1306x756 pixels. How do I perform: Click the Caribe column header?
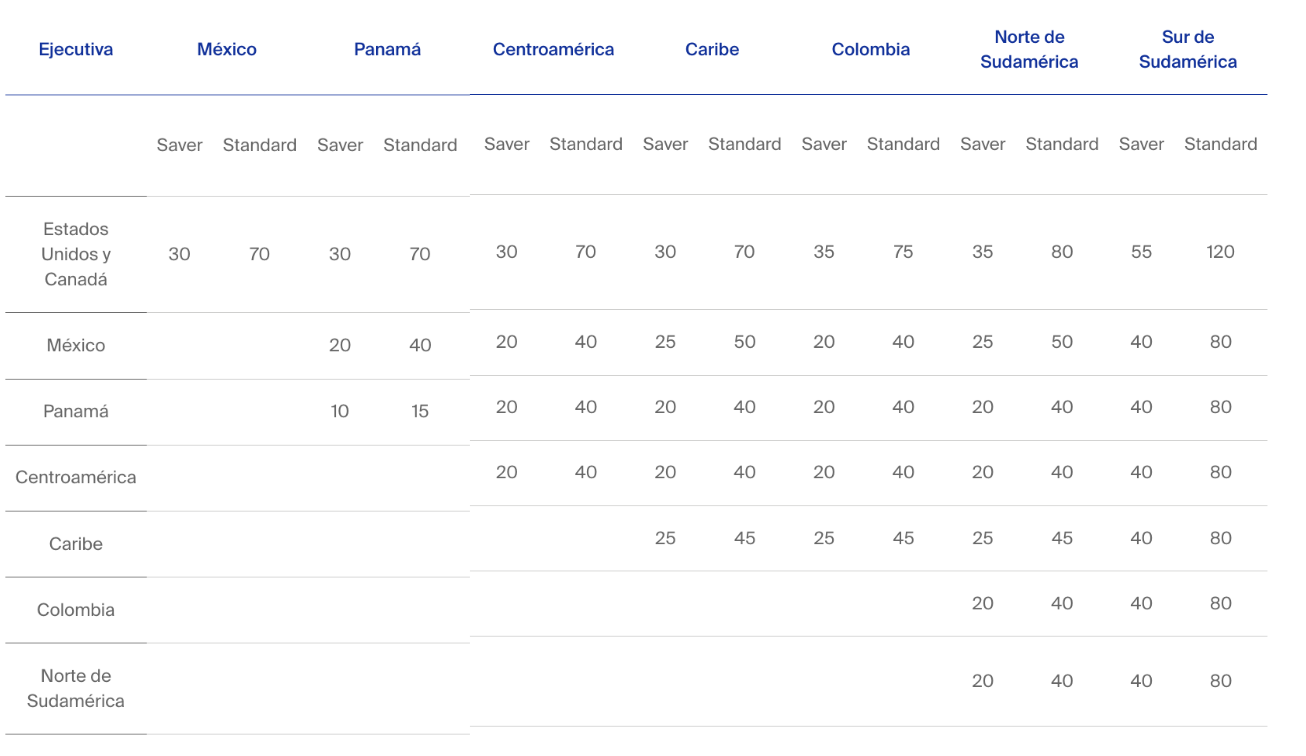(712, 49)
